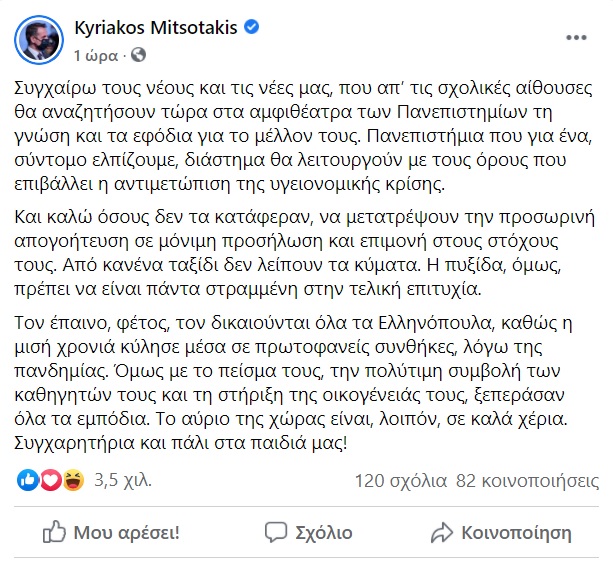Image resolution: width=613 pixels, height=566 pixels.
Task: Open the three-dots post options menu
Action: tap(576, 38)
